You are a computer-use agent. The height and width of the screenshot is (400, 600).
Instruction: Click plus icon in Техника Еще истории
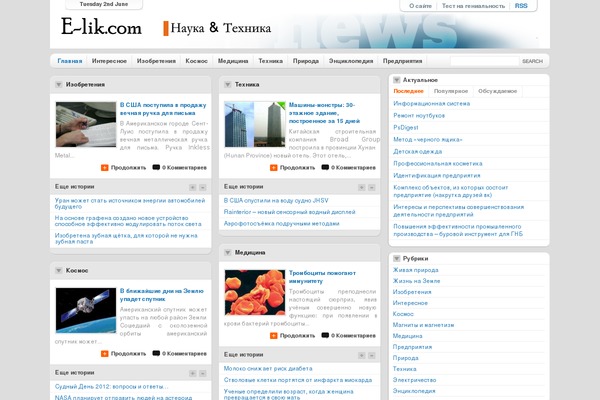[362, 187]
